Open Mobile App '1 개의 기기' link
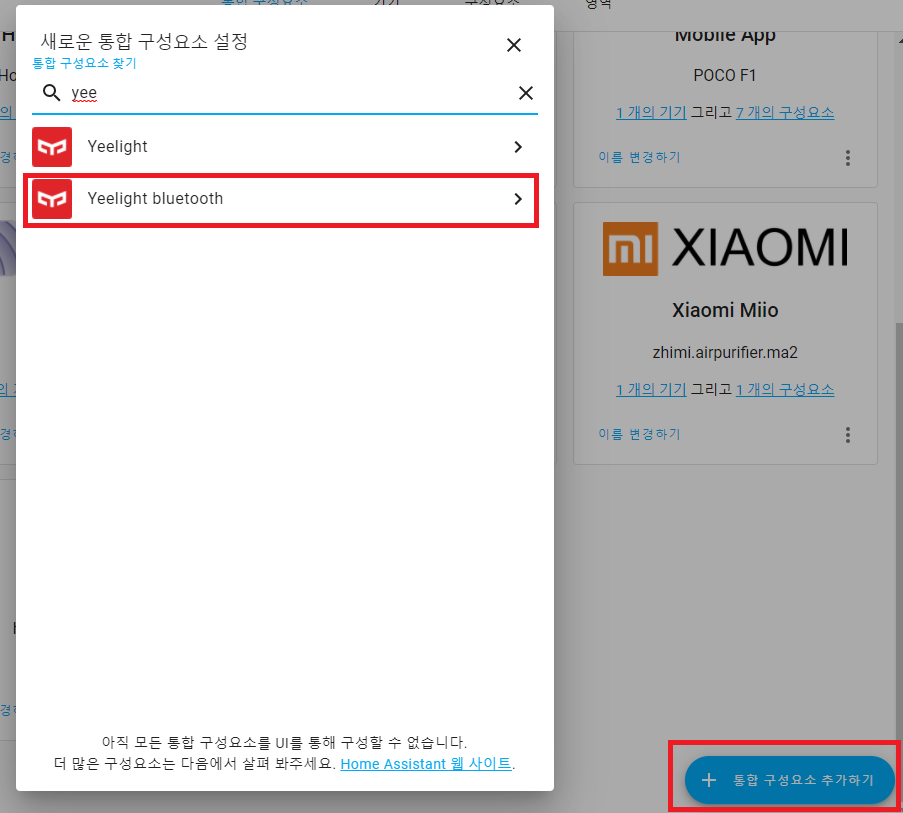903x813 pixels. pyautogui.click(x=651, y=112)
